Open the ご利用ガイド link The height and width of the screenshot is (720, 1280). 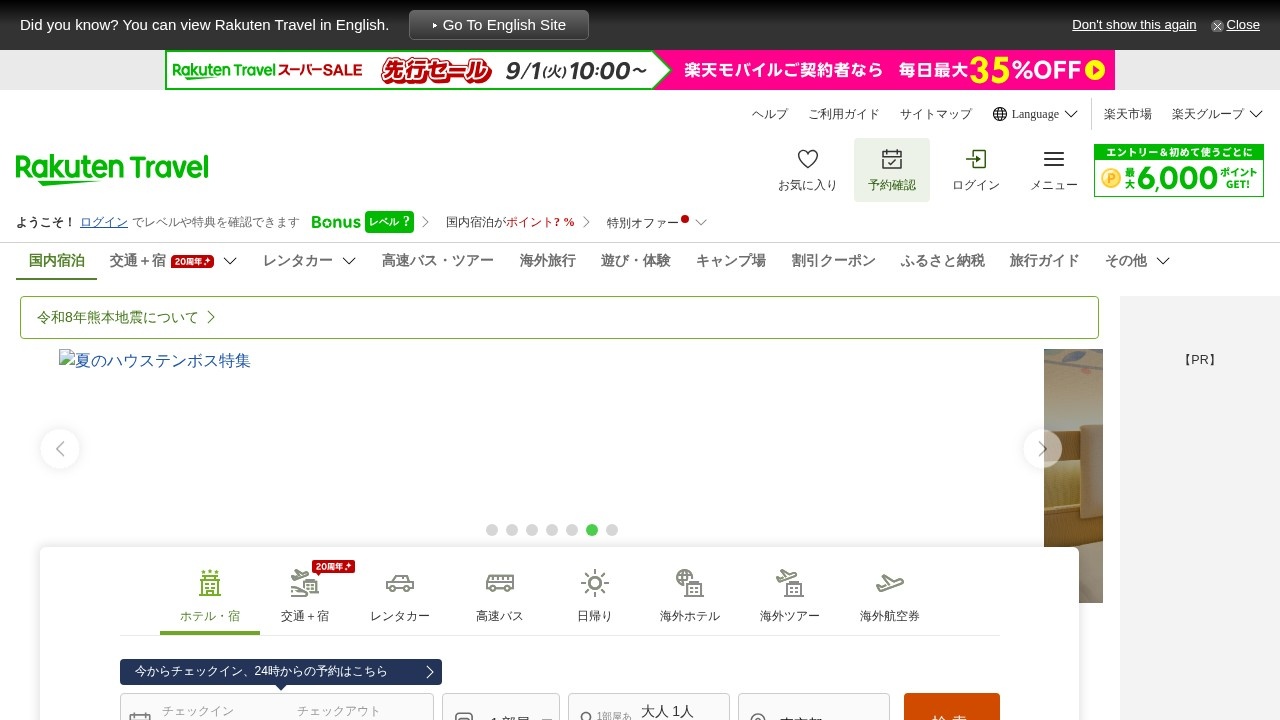click(844, 114)
